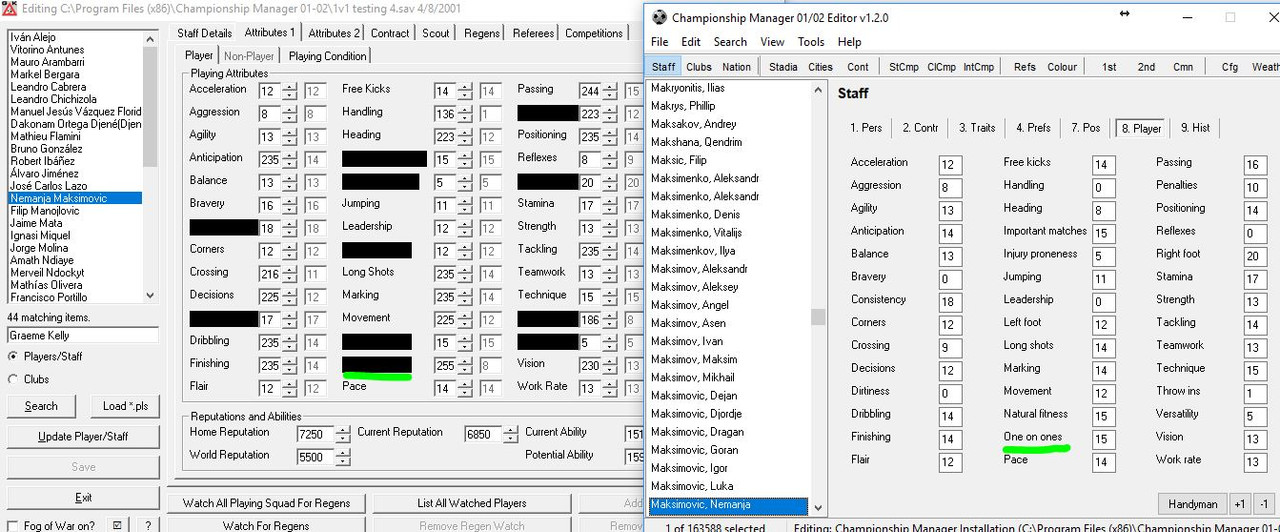The height and width of the screenshot is (532, 1280).
Task: Click the CM Editor staff list scrollbar thumb
Action: tap(818, 317)
